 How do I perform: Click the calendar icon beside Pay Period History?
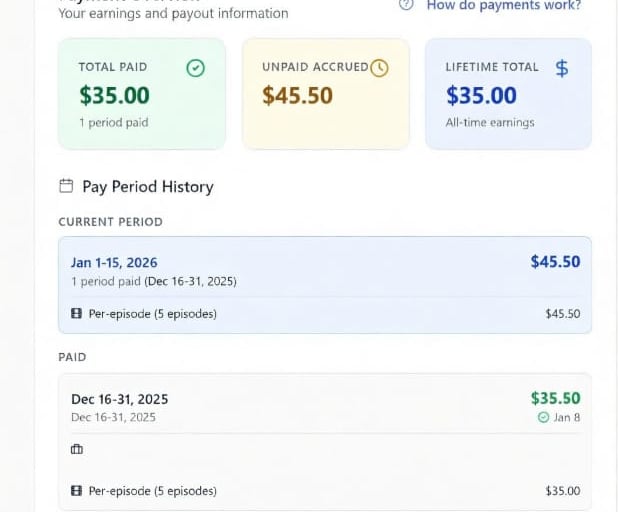click(x=67, y=186)
